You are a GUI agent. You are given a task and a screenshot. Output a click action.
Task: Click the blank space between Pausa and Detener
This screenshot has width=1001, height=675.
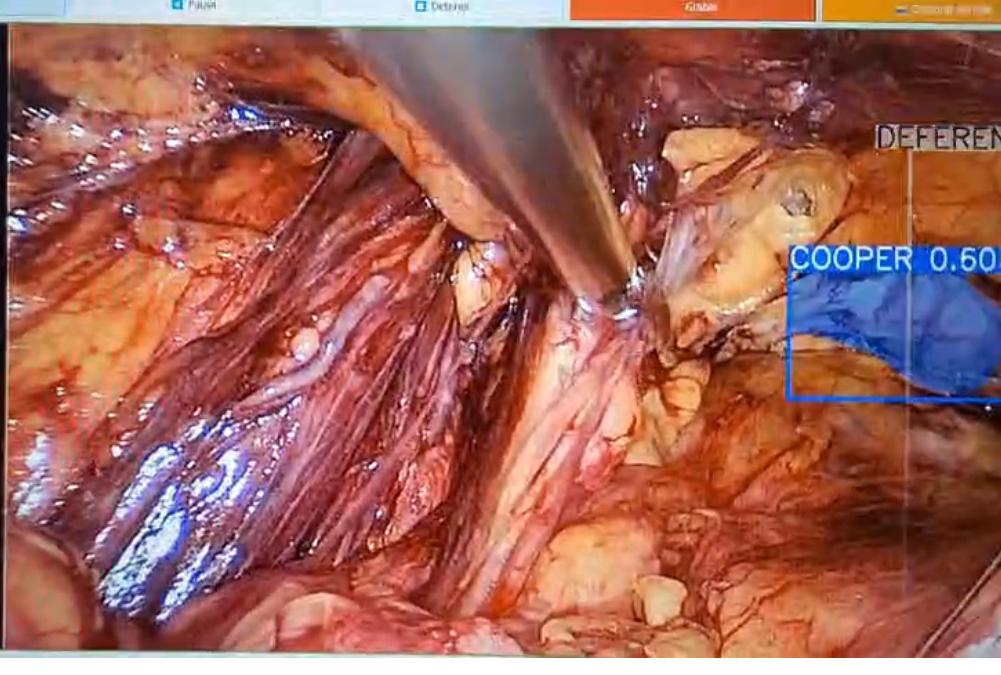(300, 8)
